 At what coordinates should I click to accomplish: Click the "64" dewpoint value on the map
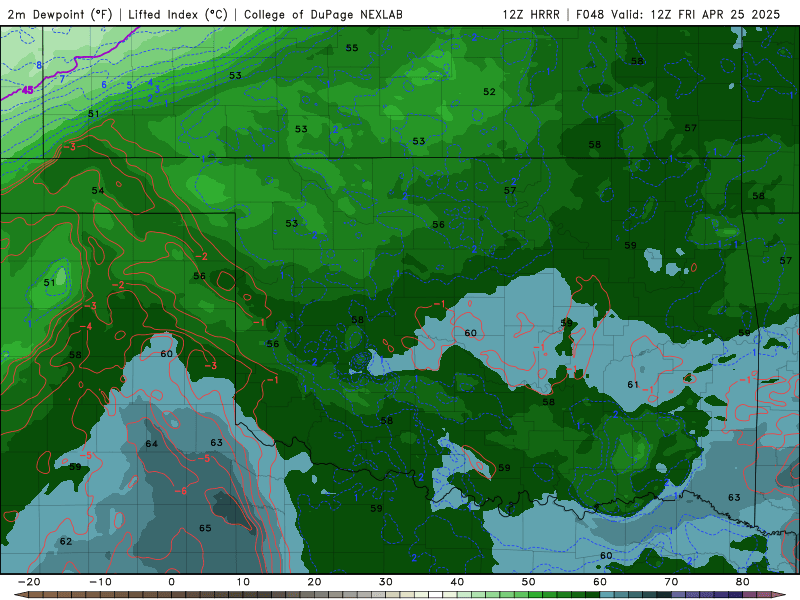pyautogui.click(x=152, y=444)
